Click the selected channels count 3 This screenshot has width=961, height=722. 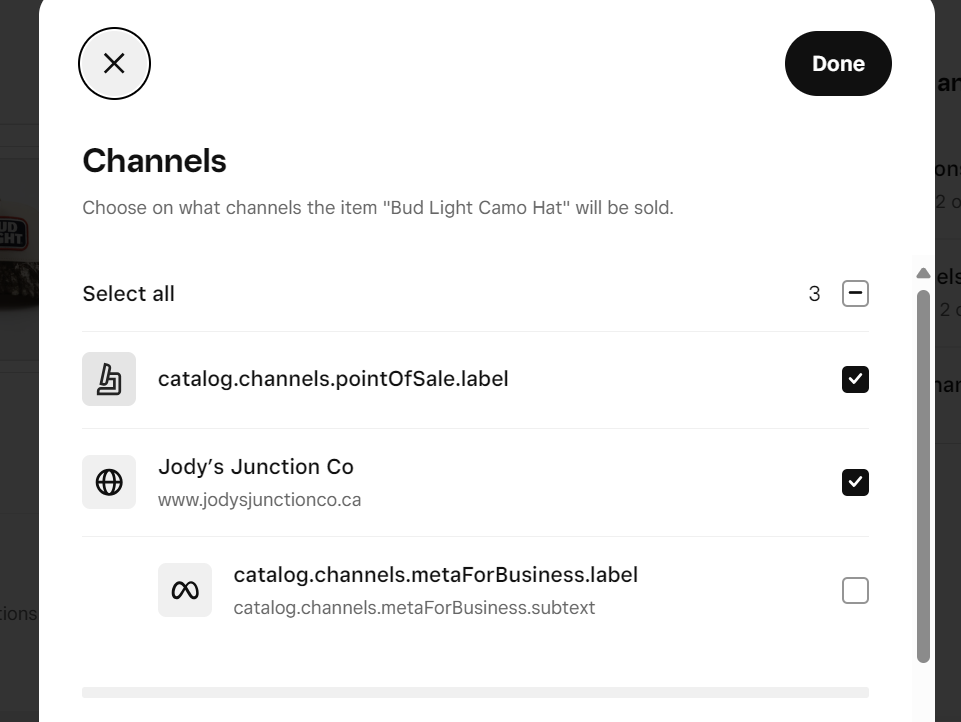[814, 294]
